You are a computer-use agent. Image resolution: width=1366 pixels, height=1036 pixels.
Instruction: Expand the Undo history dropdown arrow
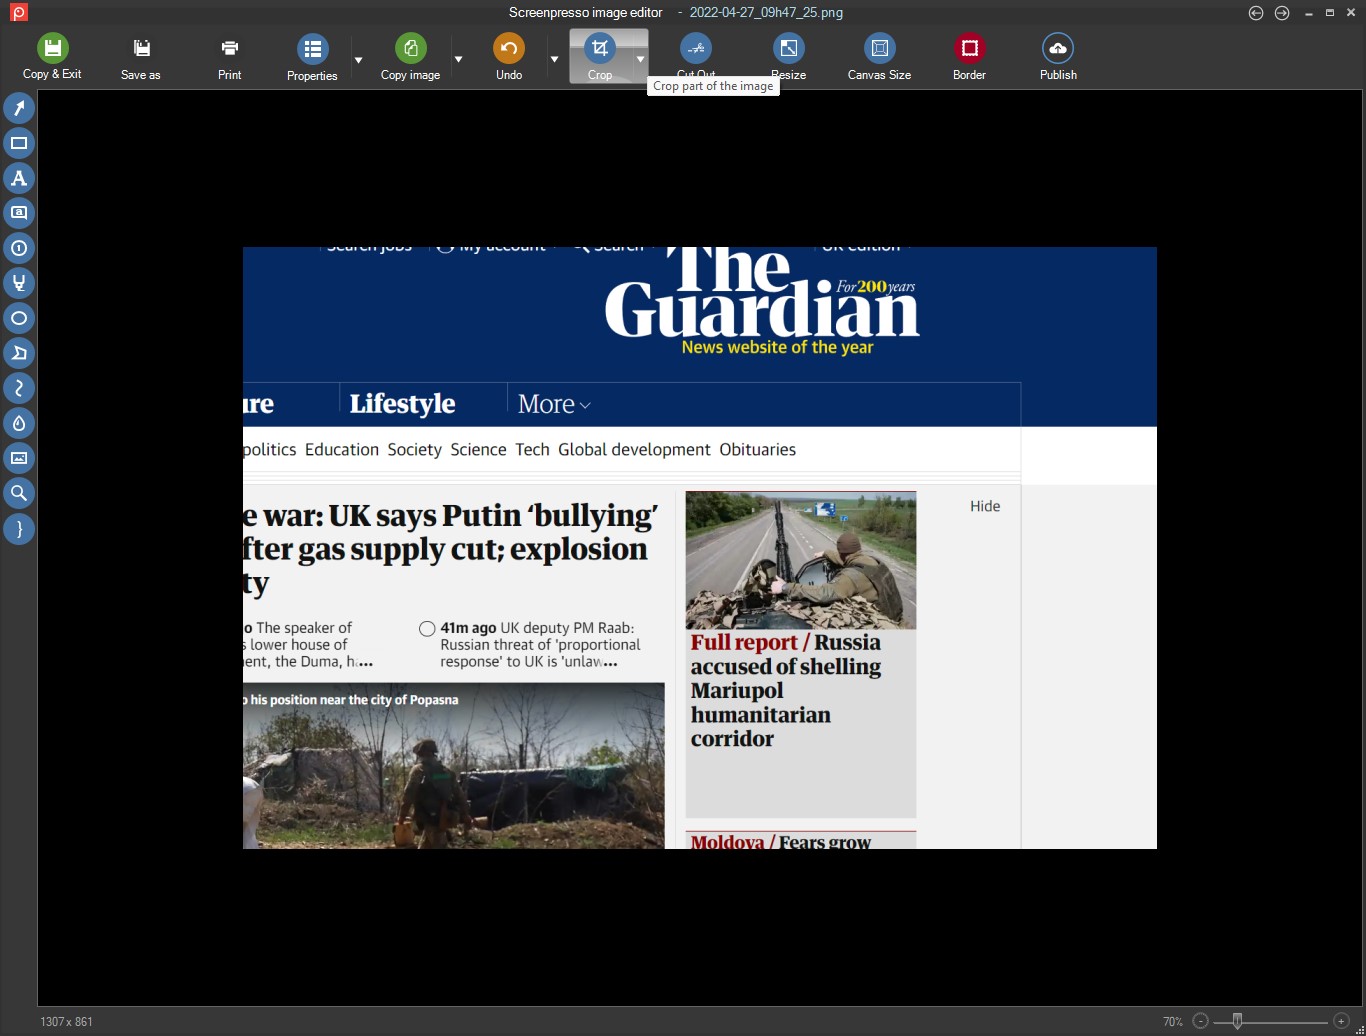tap(554, 60)
